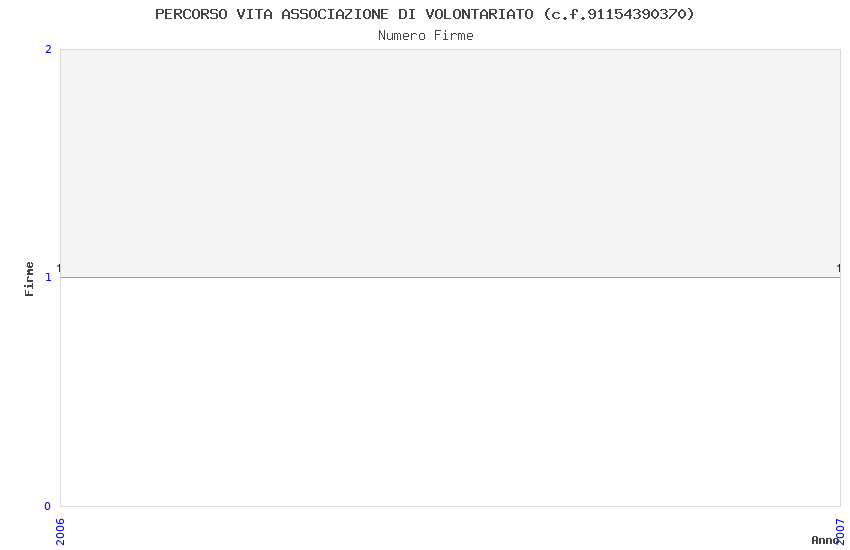
Task: Click the data label 1 at 2006
Action: pyautogui.click(x=59, y=268)
